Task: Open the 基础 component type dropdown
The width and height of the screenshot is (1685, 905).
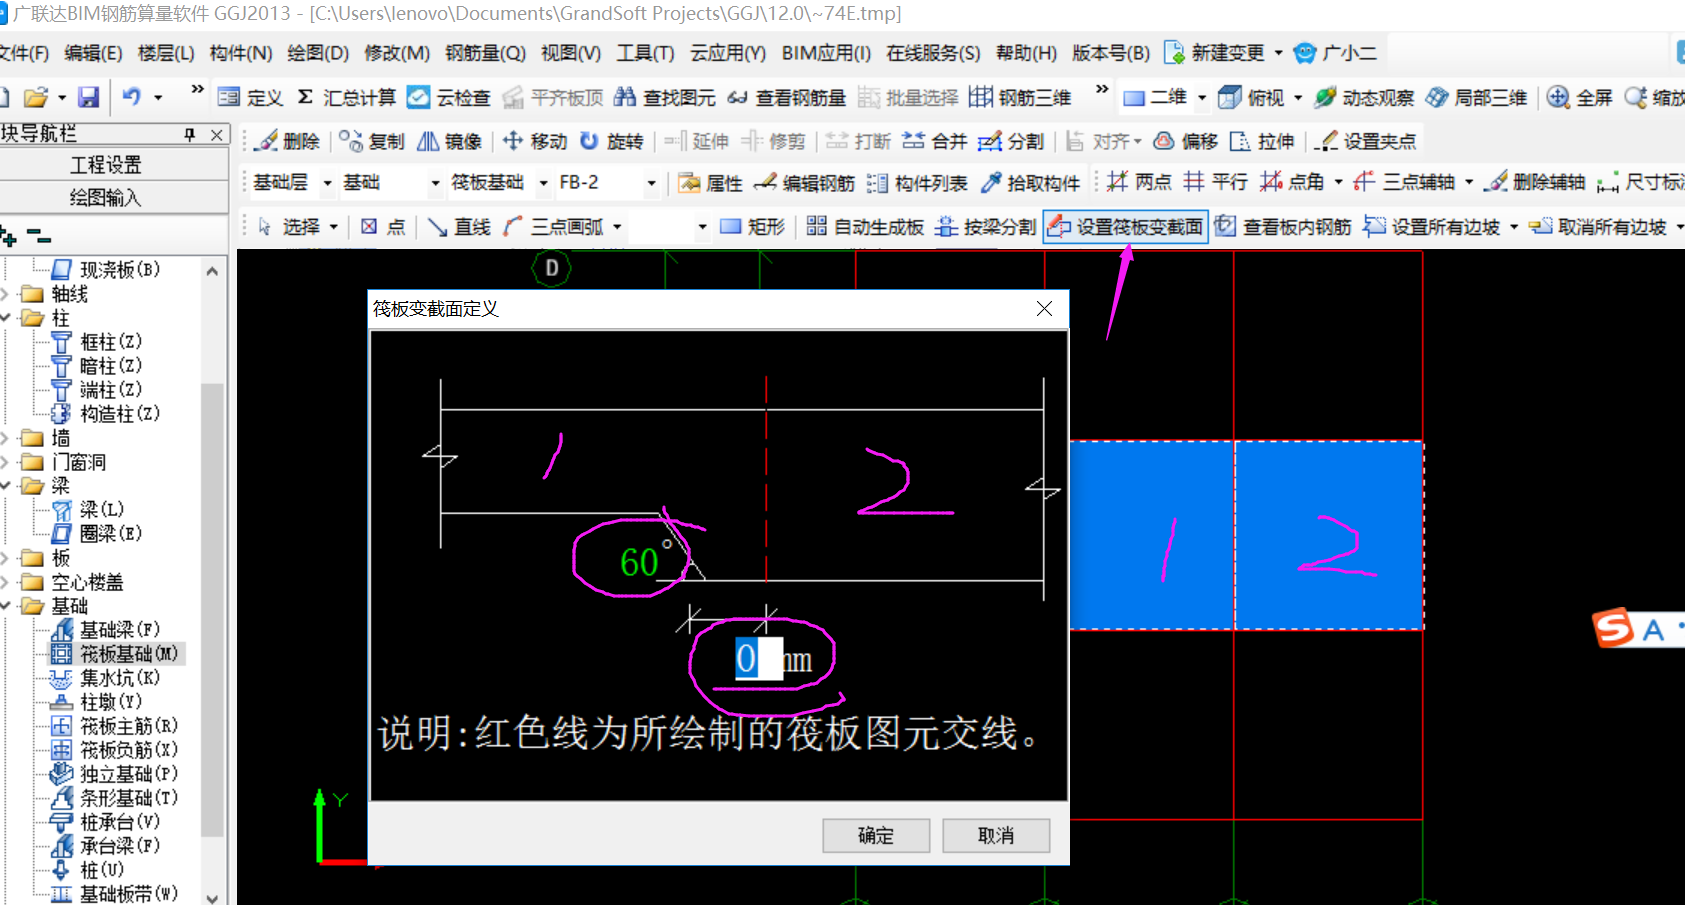Action: pyautogui.click(x=435, y=183)
